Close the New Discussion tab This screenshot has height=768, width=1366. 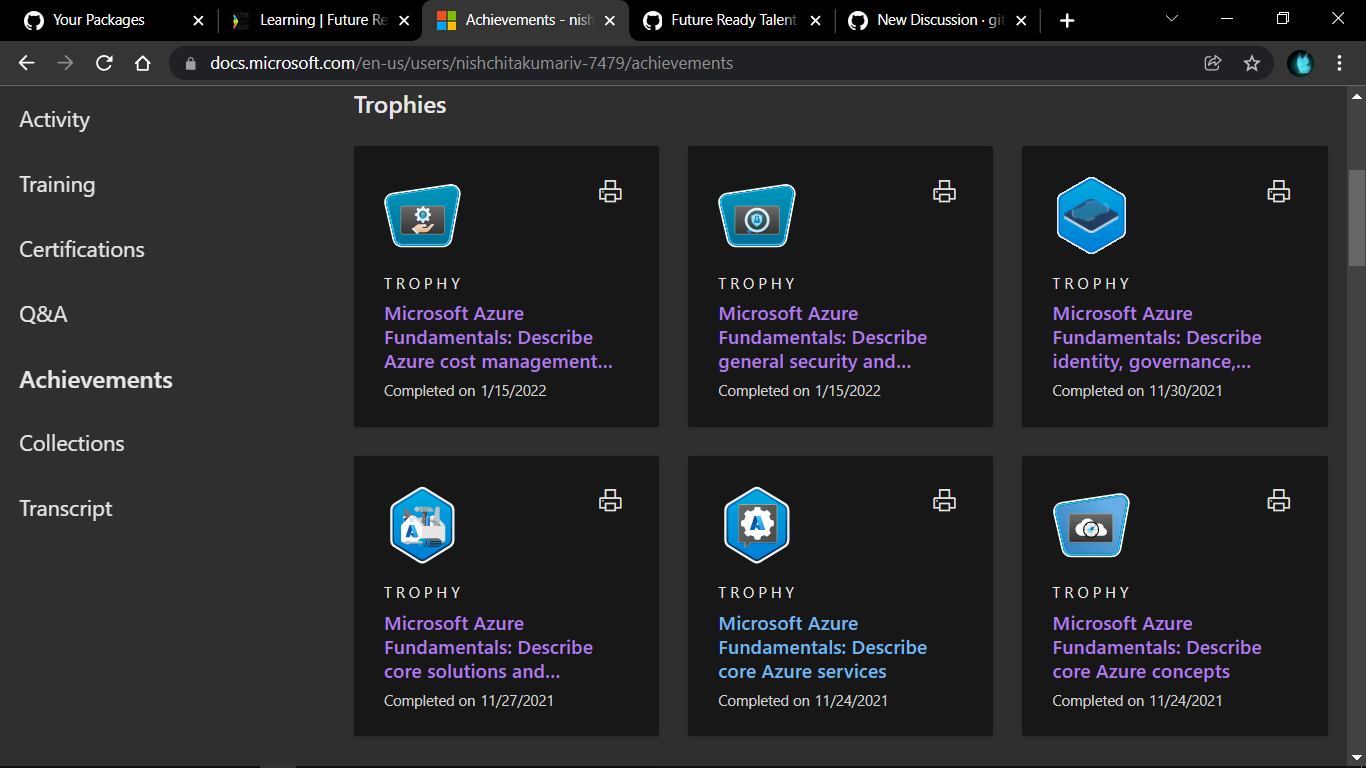pos(1021,20)
